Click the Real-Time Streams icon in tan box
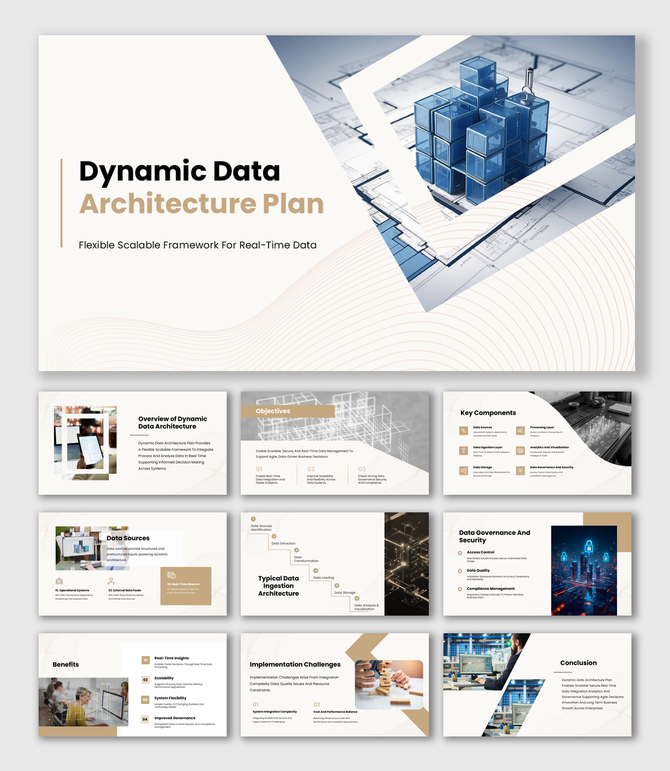Image resolution: width=670 pixels, height=771 pixels. (x=171, y=575)
